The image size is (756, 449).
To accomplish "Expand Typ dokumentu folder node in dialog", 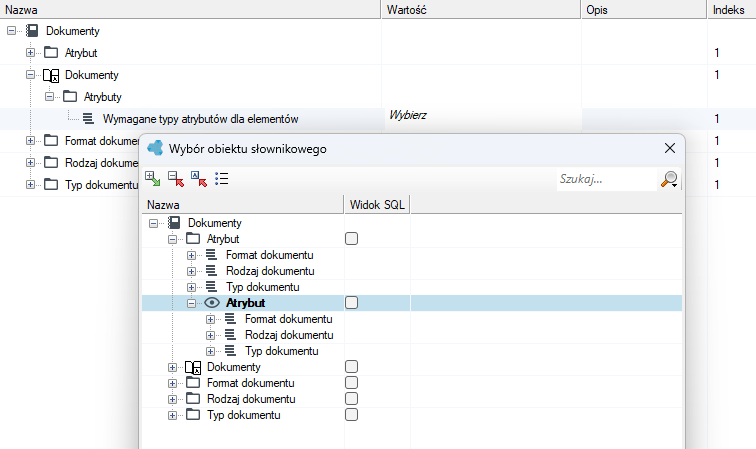I will pos(172,415).
